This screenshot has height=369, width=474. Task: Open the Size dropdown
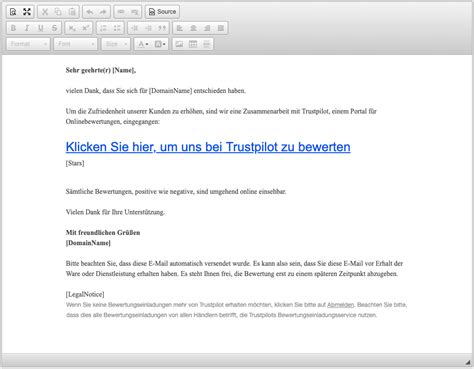coord(116,44)
